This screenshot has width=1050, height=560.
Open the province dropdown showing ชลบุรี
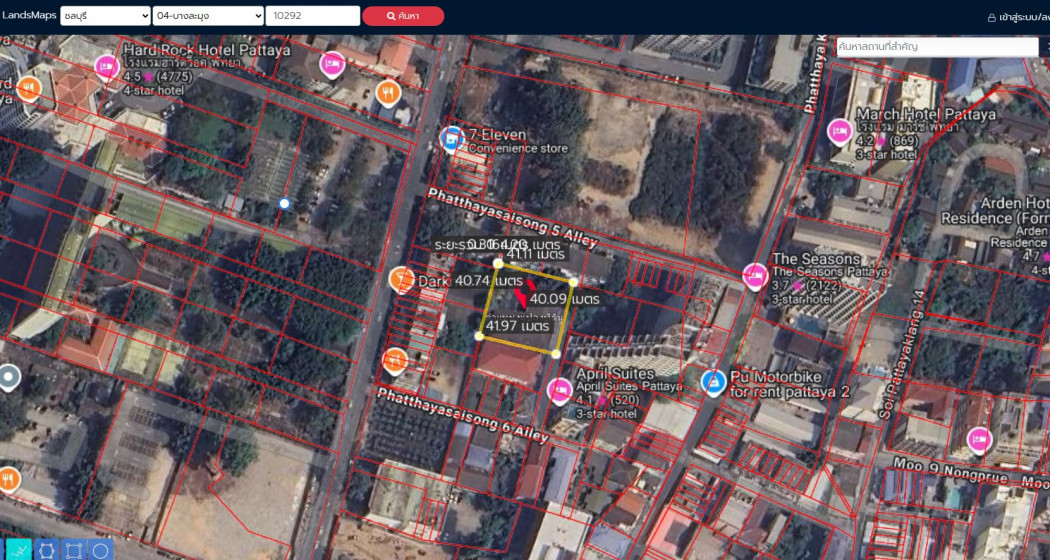[x=105, y=16]
